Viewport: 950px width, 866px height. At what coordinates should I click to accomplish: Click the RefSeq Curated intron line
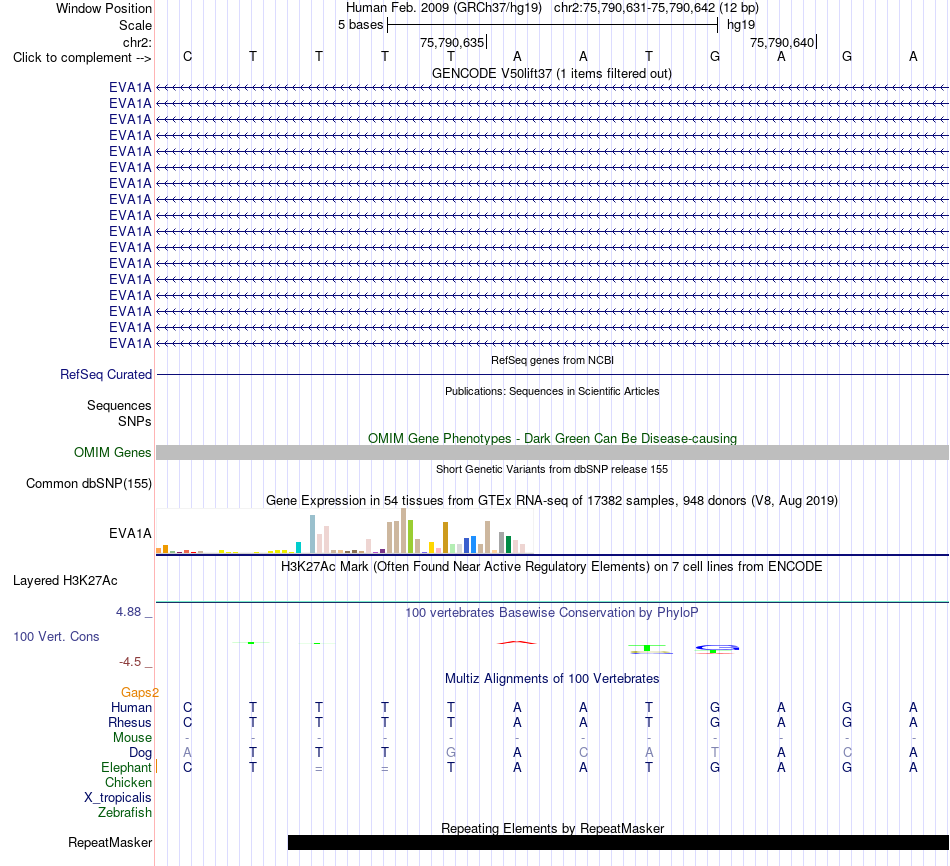coord(552,375)
